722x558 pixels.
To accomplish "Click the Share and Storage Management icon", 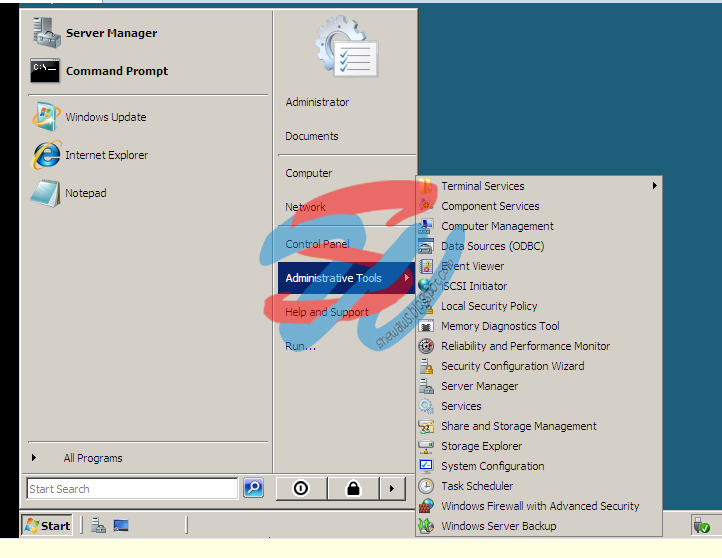I will [x=426, y=426].
